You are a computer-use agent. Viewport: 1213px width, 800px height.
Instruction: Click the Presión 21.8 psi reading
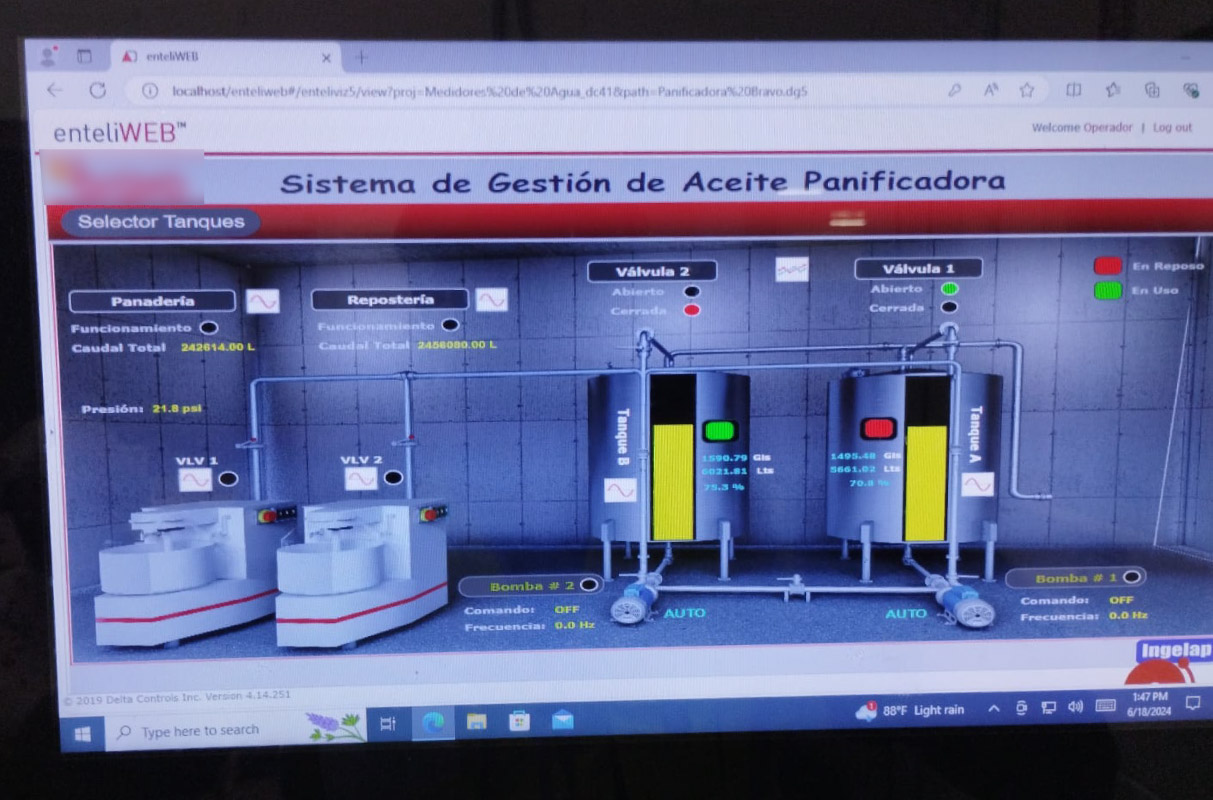pos(141,409)
